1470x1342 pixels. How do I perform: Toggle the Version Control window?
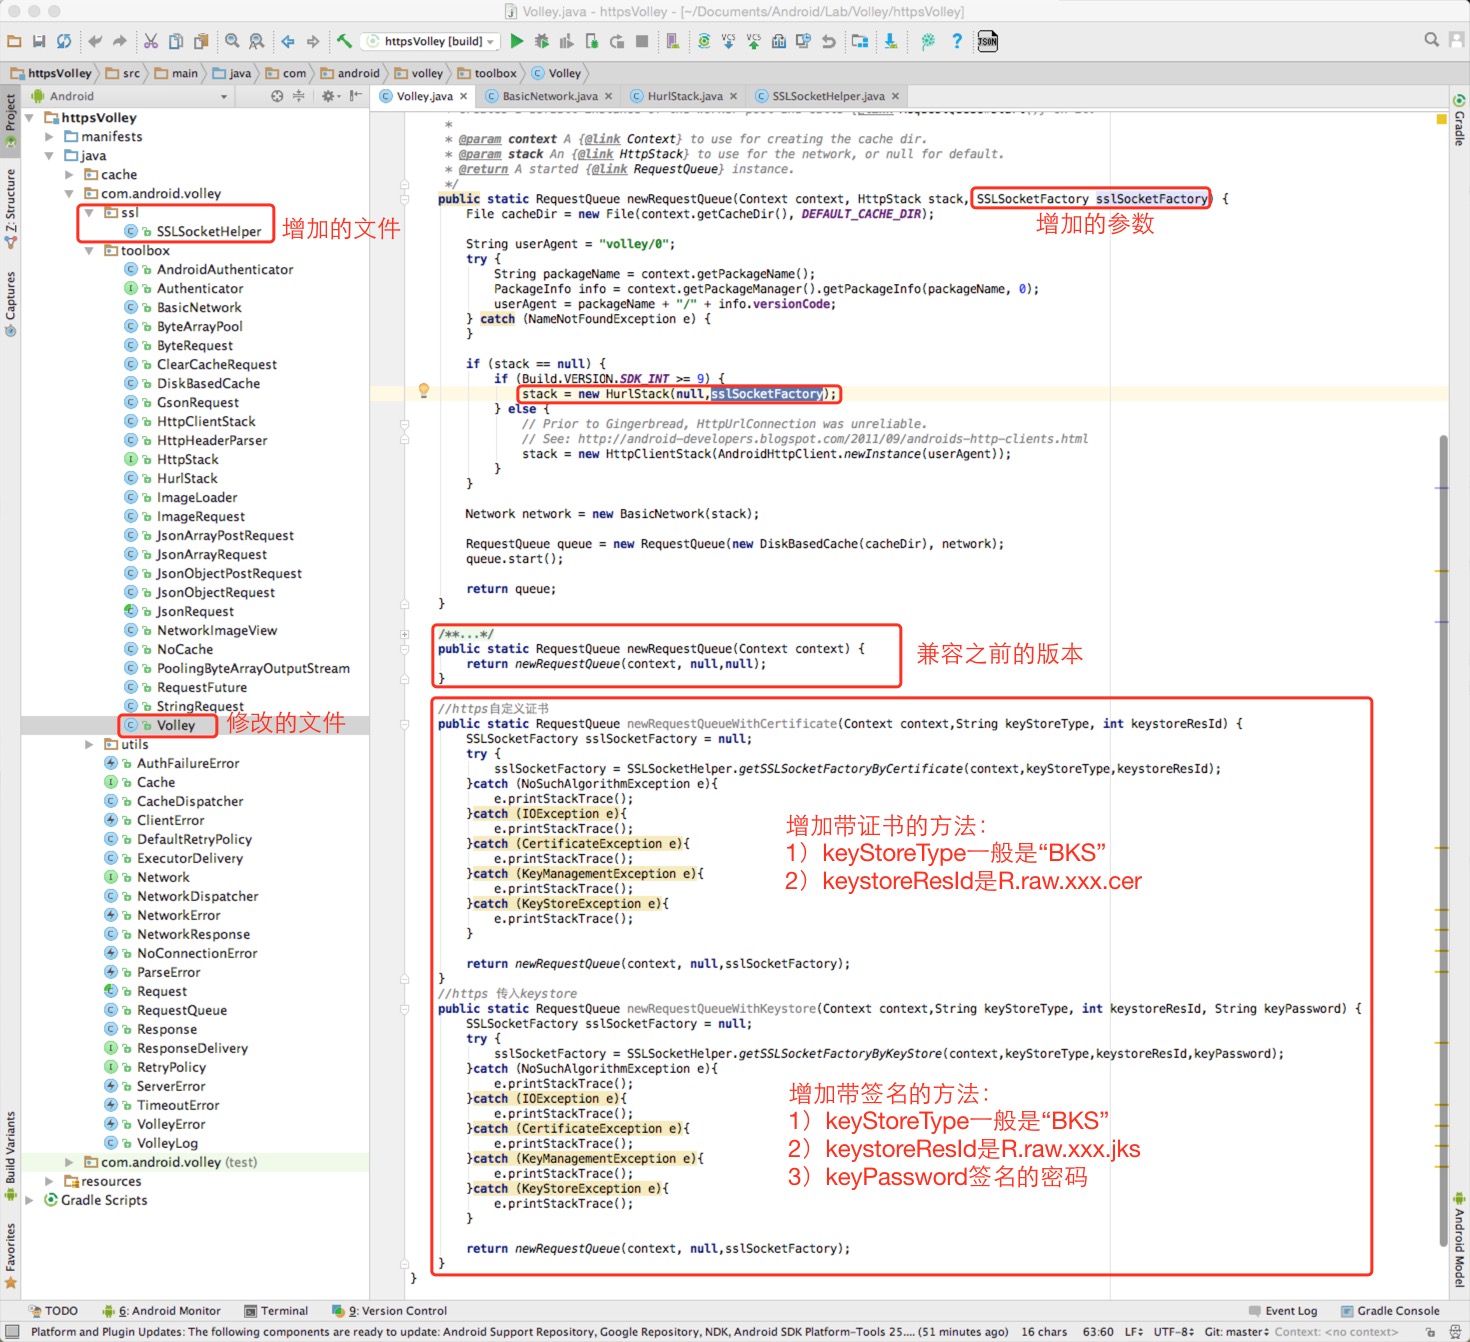click(390, 1311)
